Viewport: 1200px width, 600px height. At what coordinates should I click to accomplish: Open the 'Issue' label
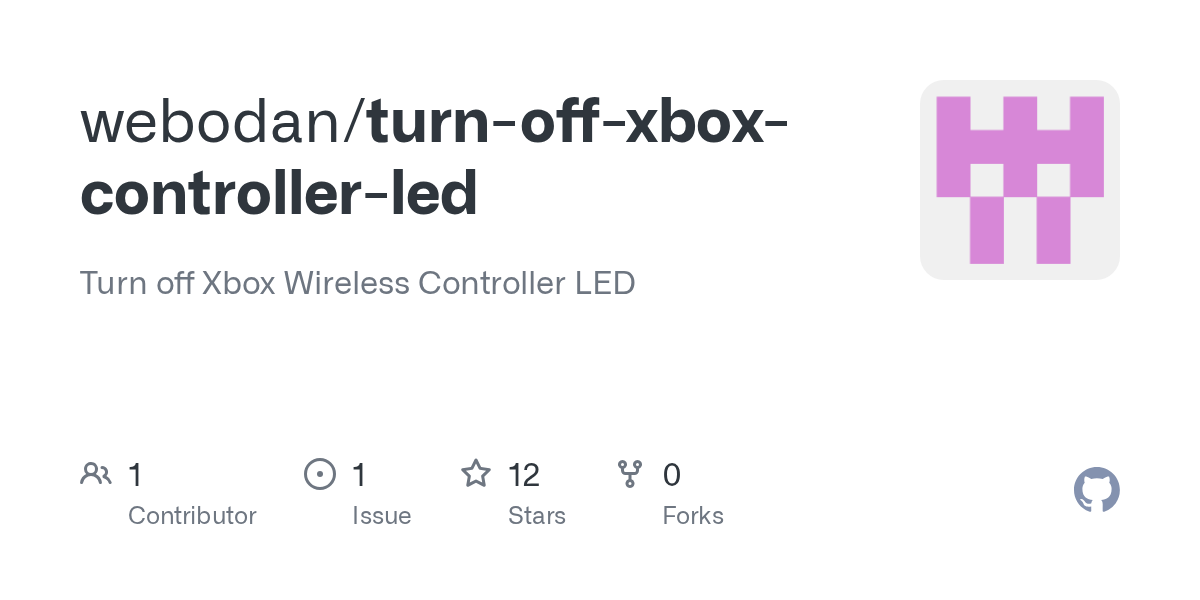click(x=381, y=516)
